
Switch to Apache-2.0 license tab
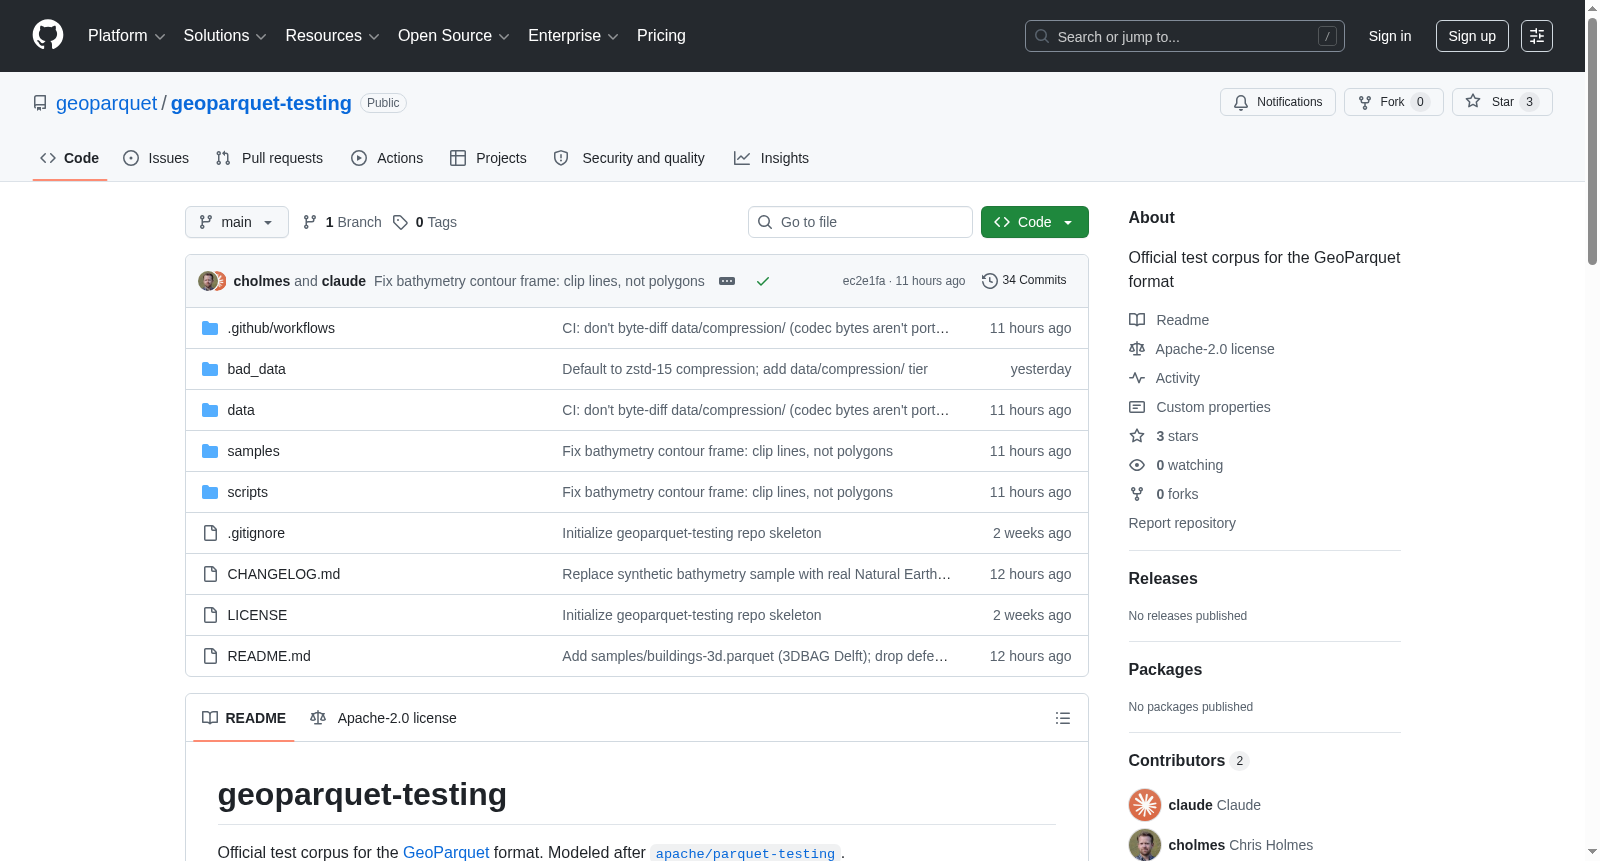[x=383, y=718]
